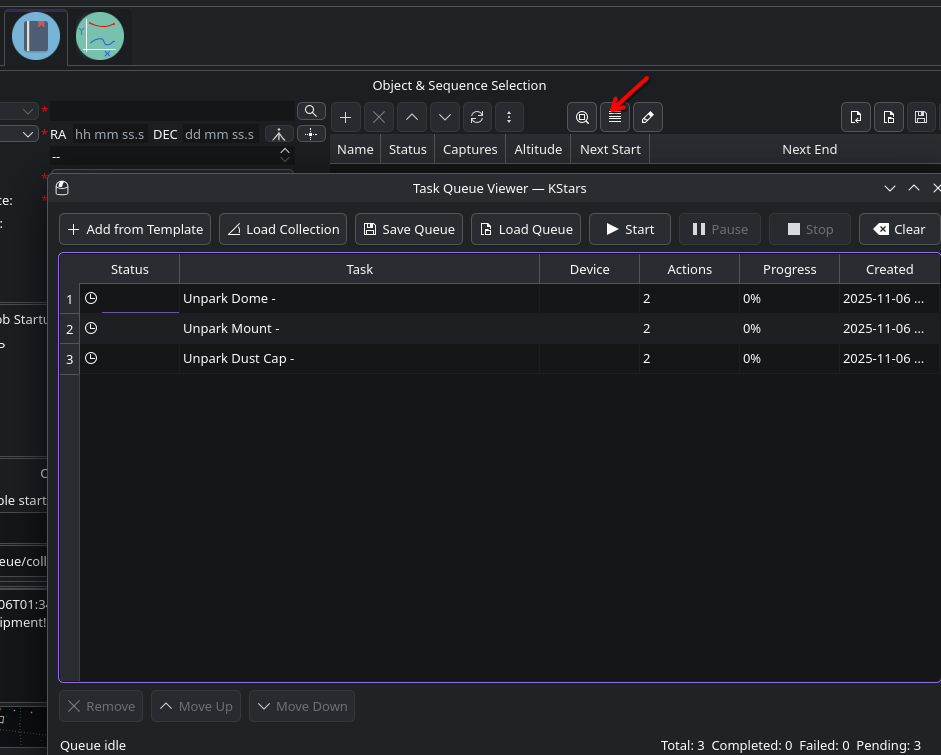Click the magnifier-in-circle toolbar icon

click(582, 117)
